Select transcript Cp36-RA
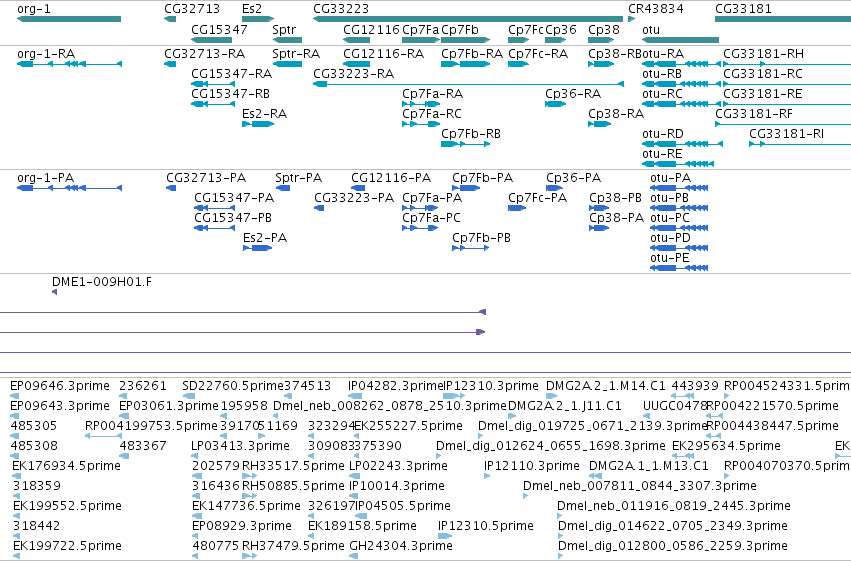 tap(555, 104)
